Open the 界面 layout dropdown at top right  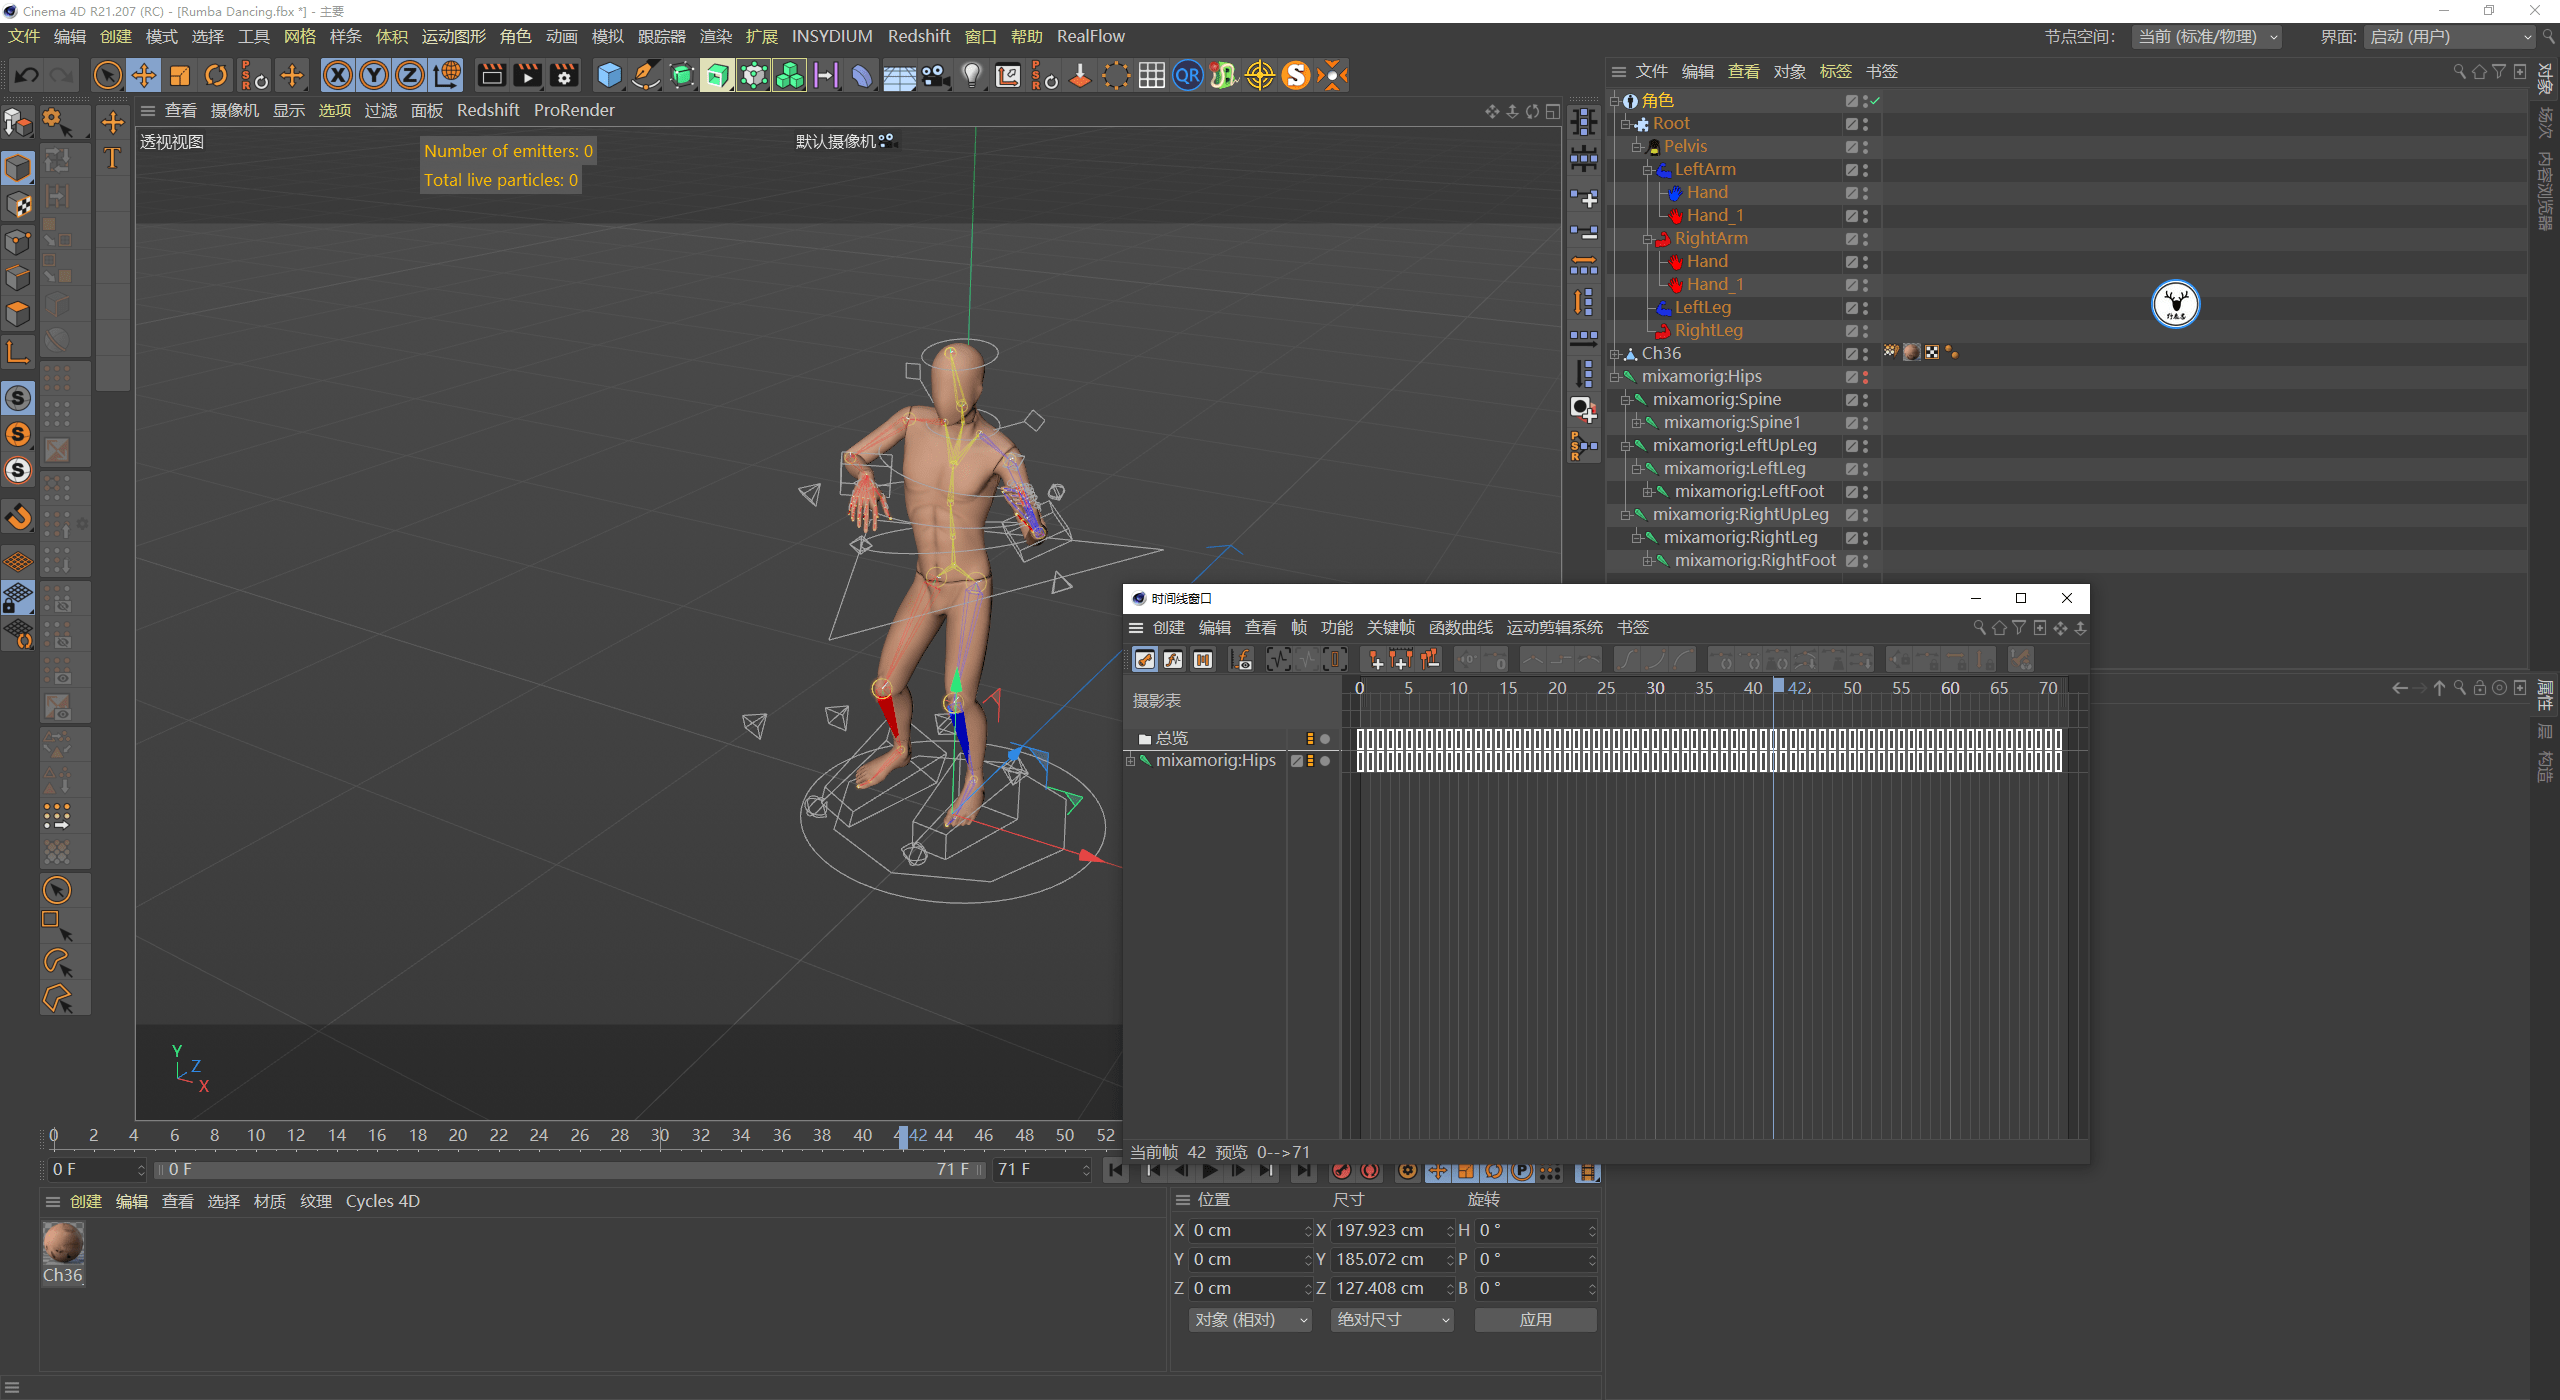tap(2450, 36)
